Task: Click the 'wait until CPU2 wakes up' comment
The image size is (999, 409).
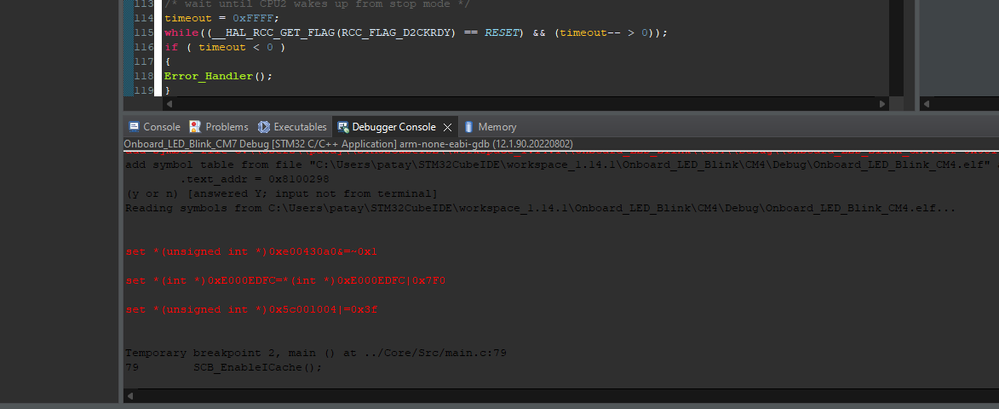Action: click(317, 4)
